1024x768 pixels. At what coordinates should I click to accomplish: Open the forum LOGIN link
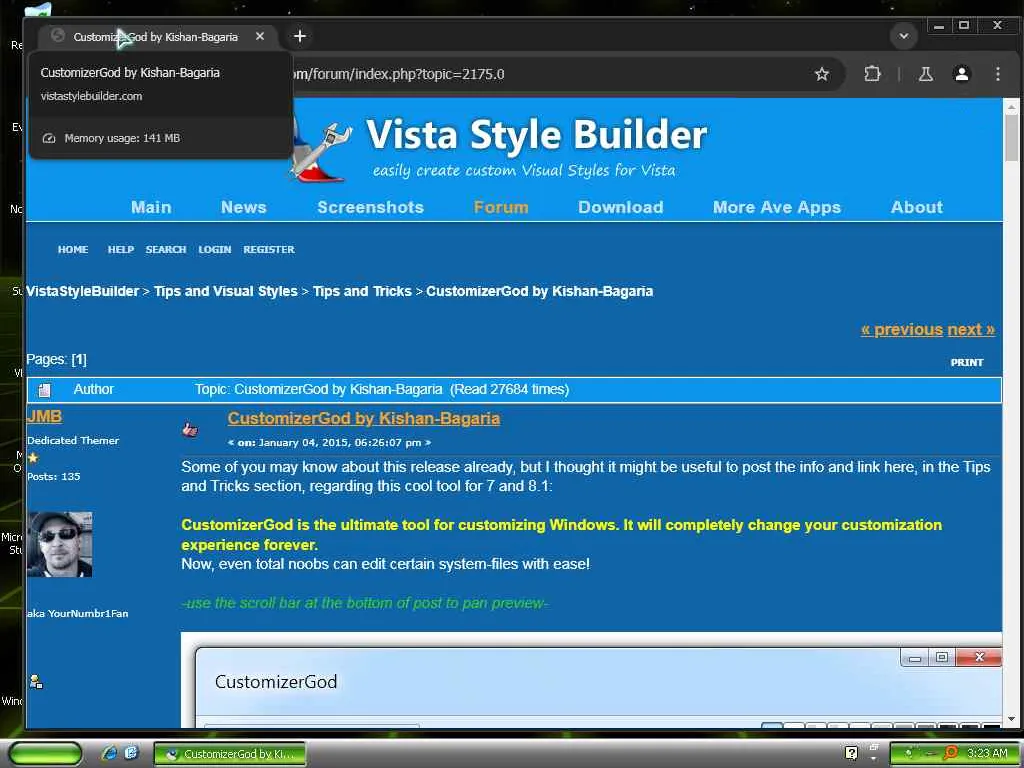click(215, 249)
